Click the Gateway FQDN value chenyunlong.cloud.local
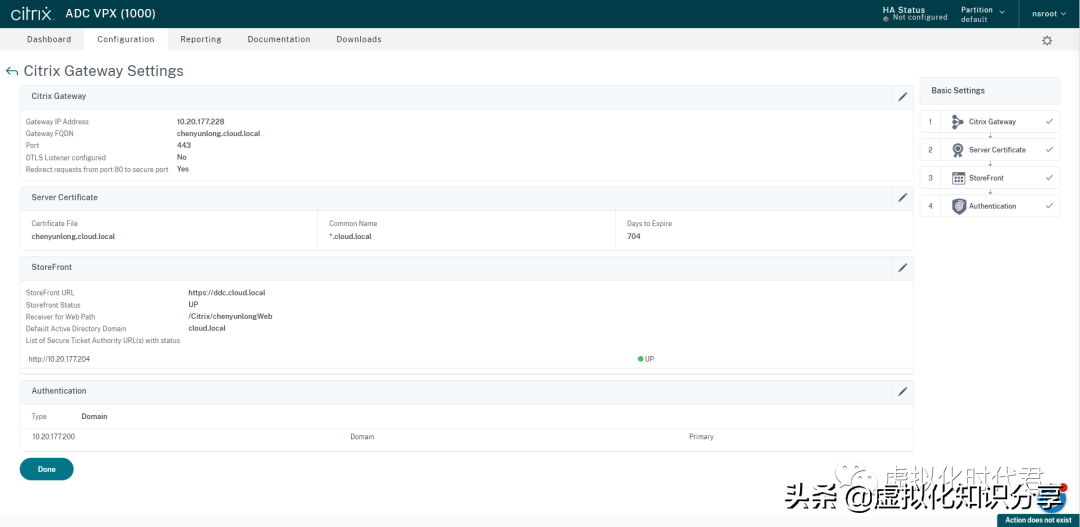 218,134
